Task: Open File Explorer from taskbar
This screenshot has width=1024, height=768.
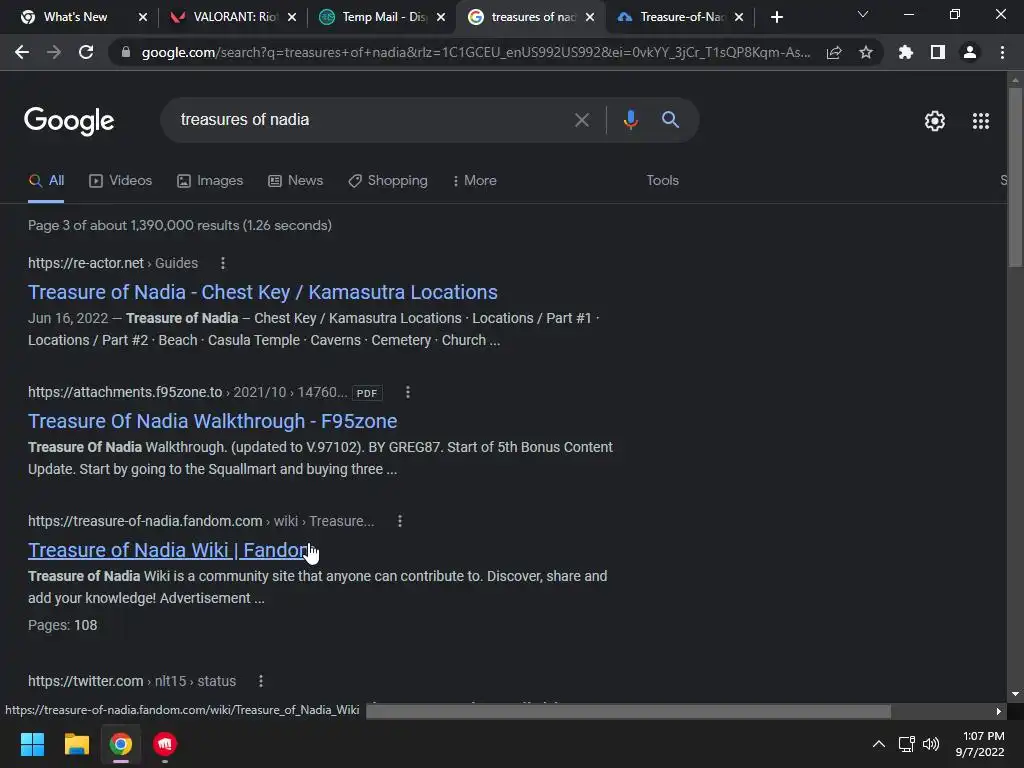Action: pos(76,744)
